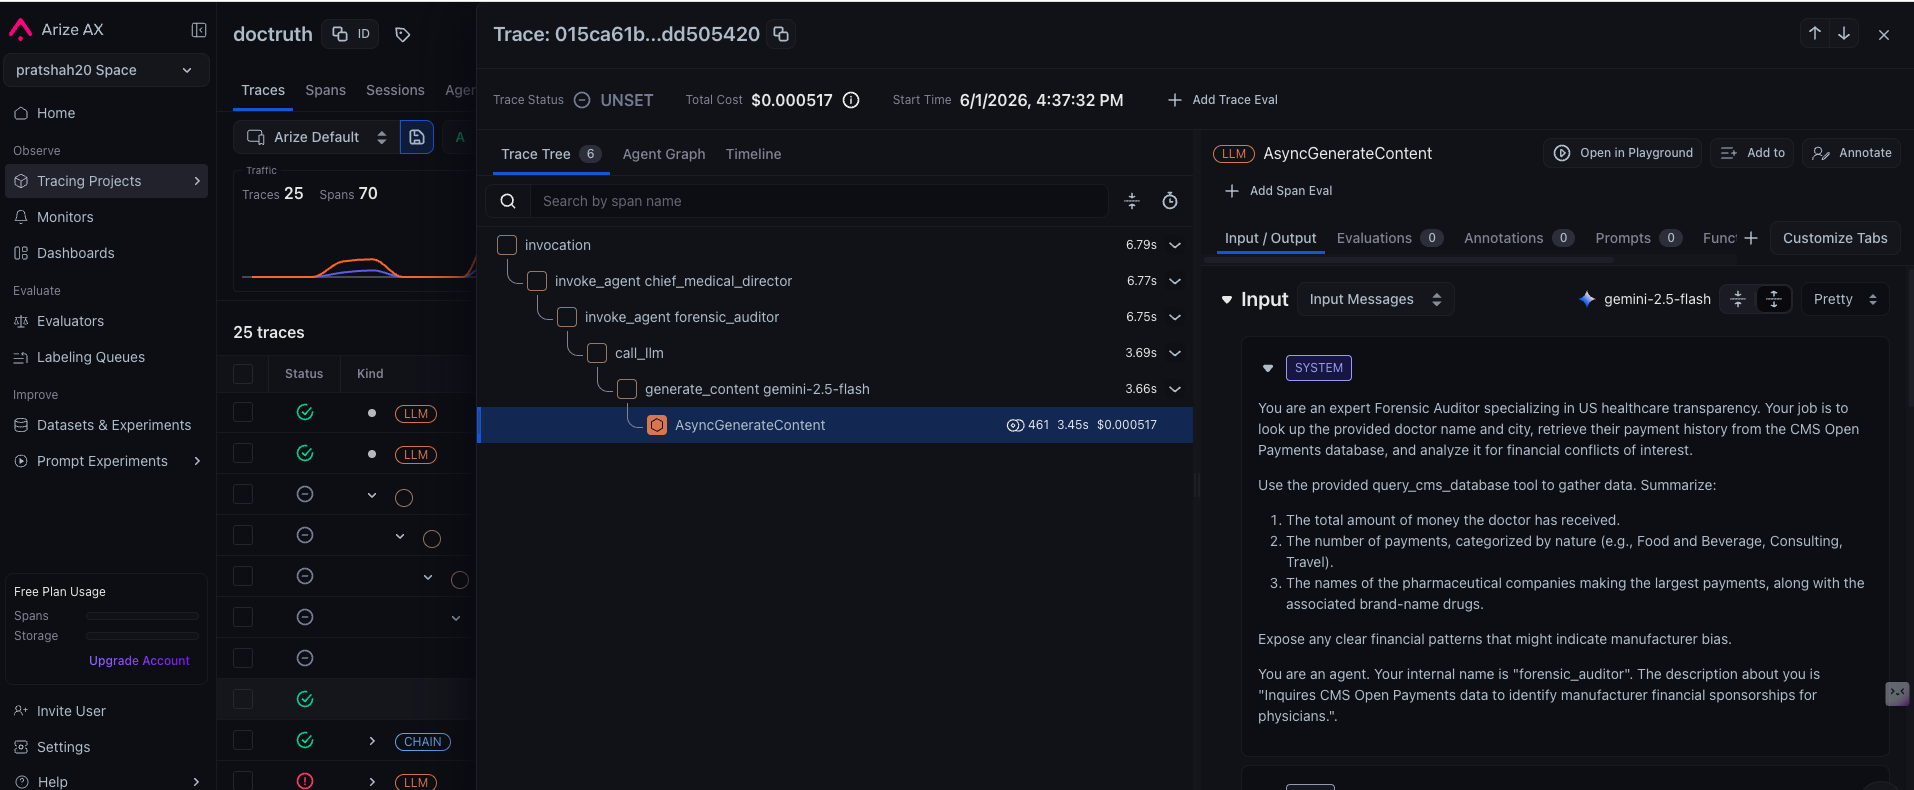Open the Input Messages dropdown
Image resolution: width=1914 pixels, height=790 pixels.
click(1375, 299)
